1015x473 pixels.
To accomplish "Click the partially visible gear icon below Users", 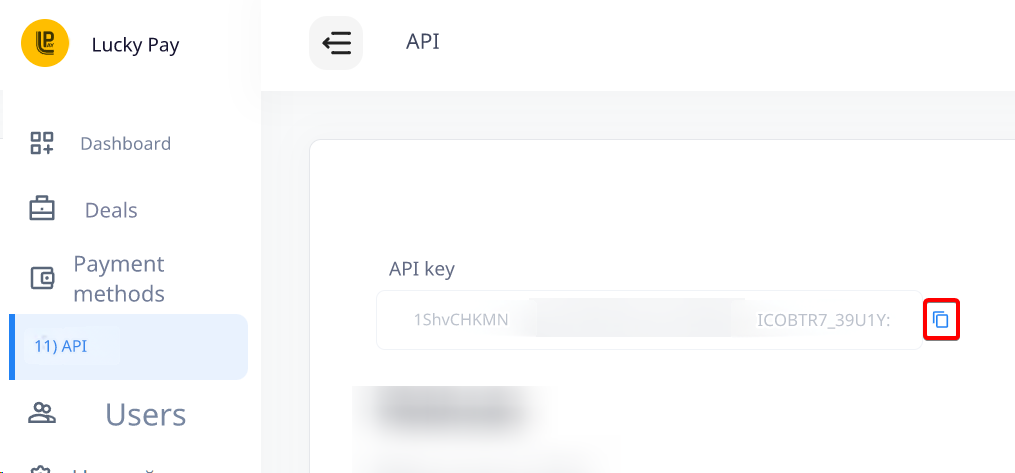I will coord(42,468).
